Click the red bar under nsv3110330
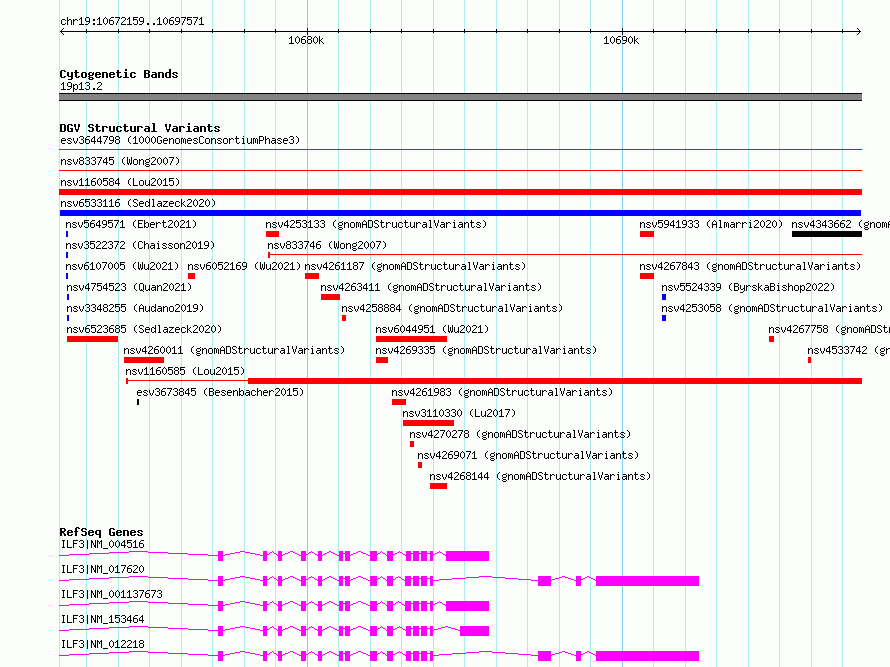 tap(429, 423)
